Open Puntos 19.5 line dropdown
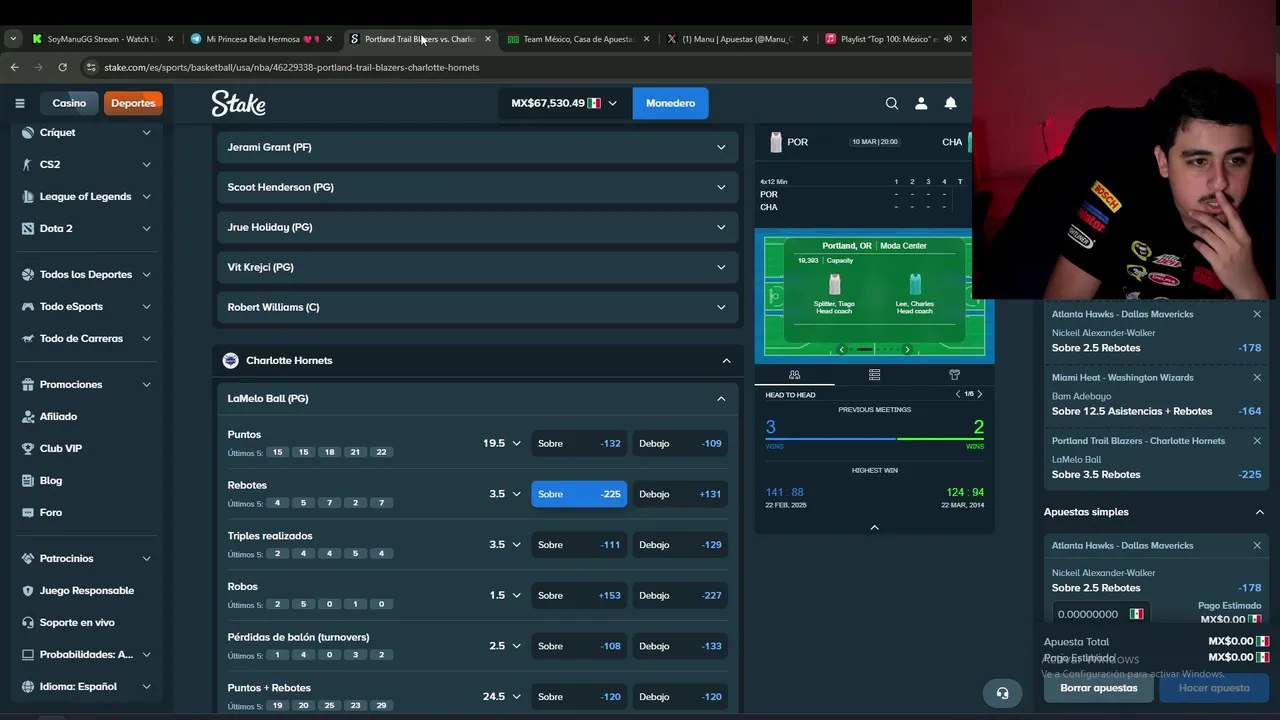The image size is (1280, 720). point(502,443)
